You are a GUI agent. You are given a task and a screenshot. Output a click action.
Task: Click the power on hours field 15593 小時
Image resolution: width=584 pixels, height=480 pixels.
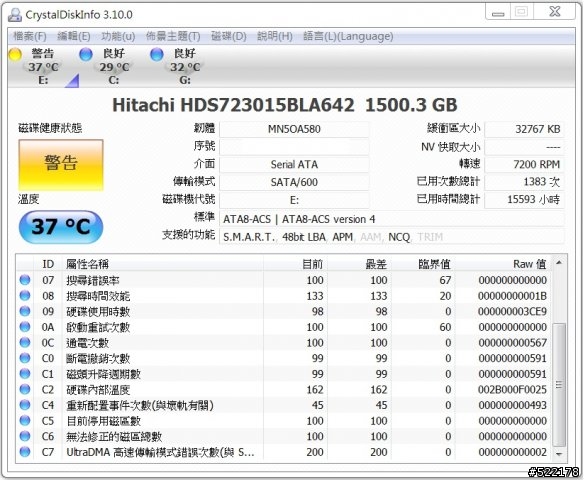524,200
